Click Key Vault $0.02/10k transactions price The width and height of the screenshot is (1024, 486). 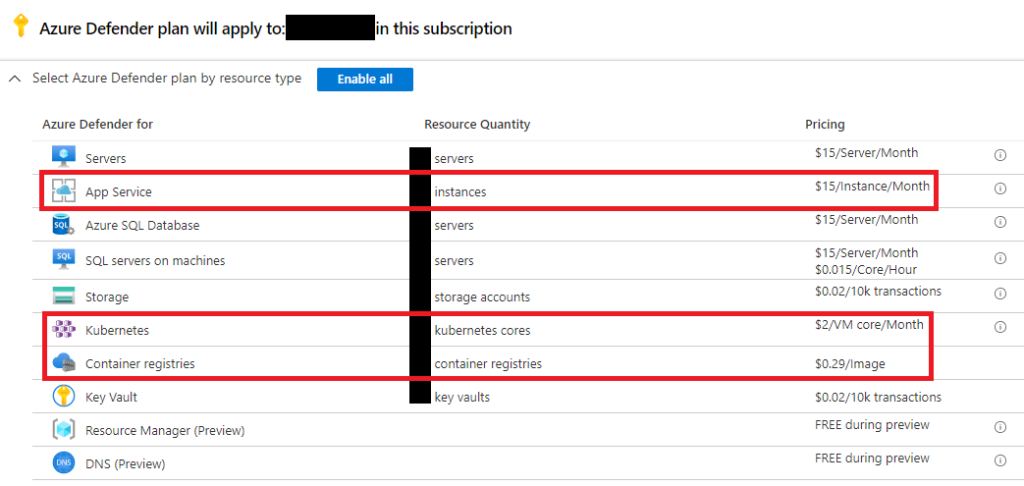(878, 397)
